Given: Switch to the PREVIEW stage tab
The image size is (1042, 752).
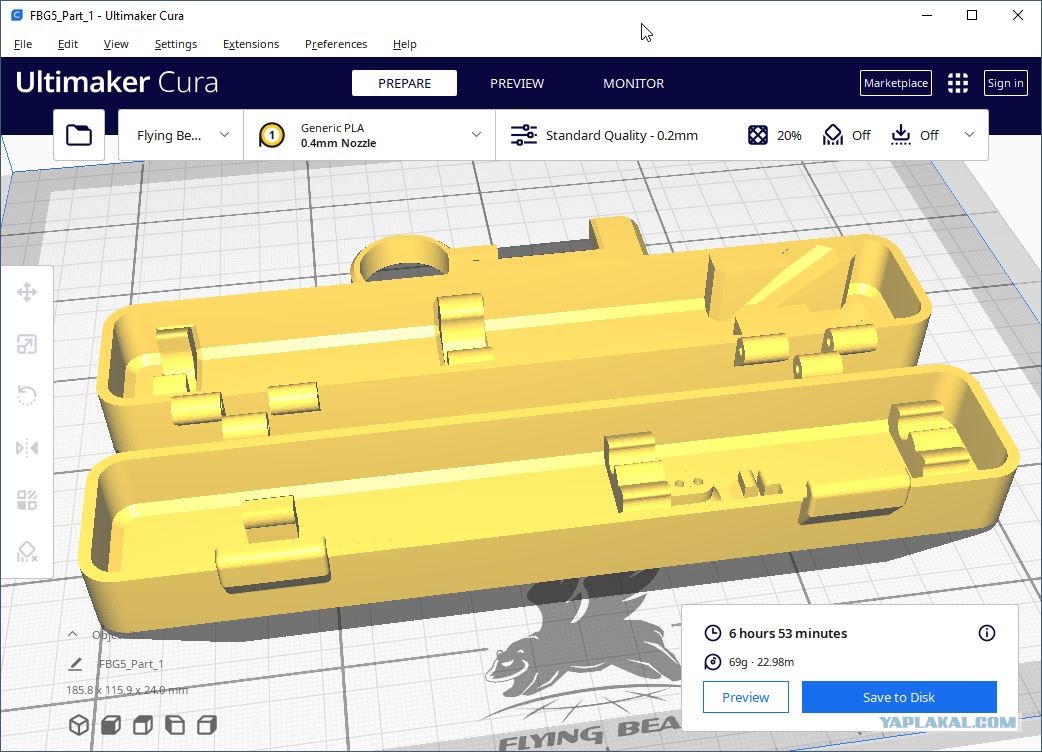Looking at the screenshot, I should coord(517,83).
